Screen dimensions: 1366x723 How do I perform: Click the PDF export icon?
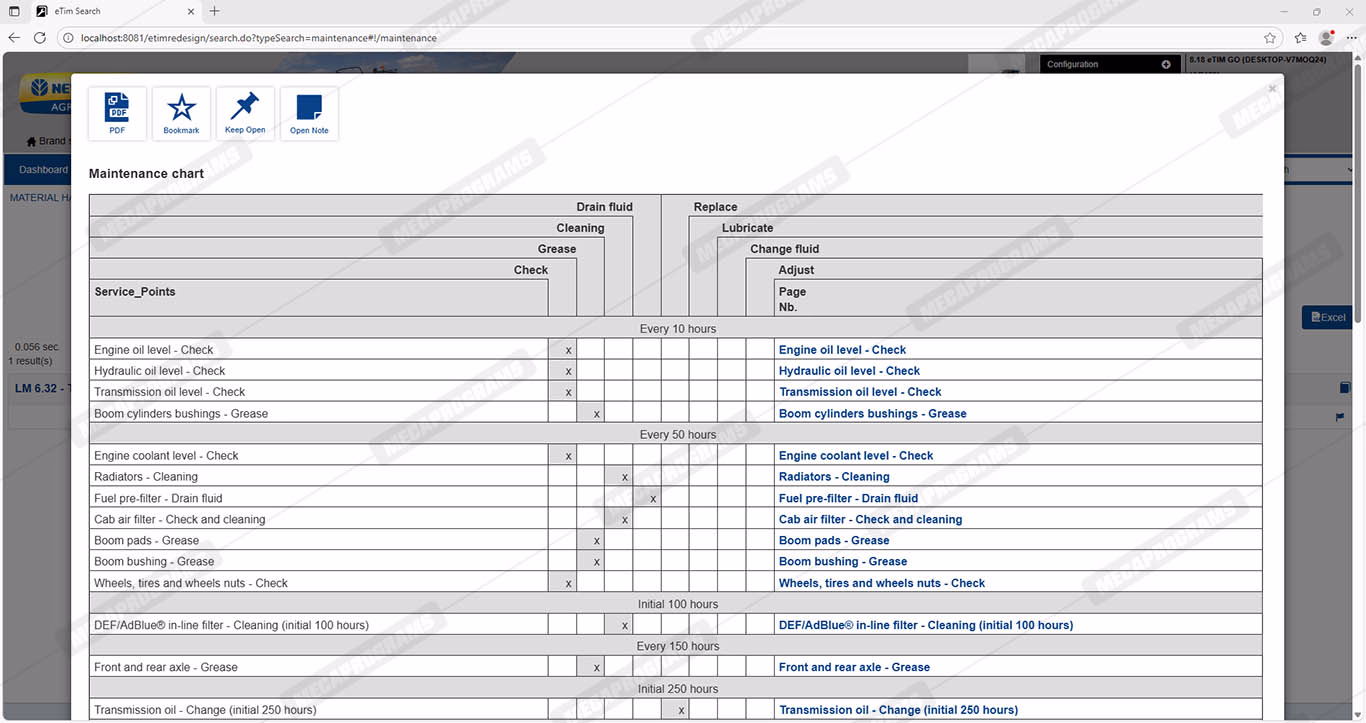tap(117, 113)
